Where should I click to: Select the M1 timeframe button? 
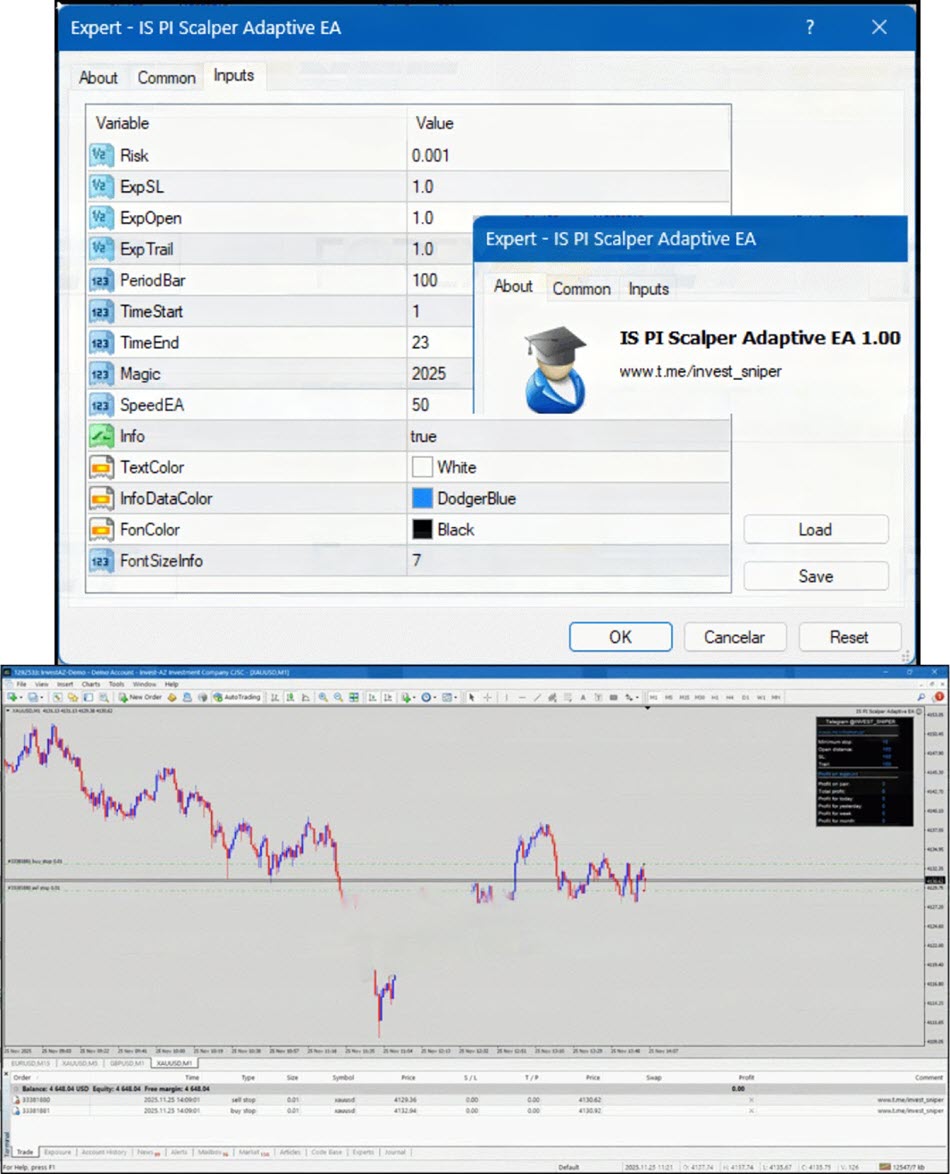click(x=653, y=697)
